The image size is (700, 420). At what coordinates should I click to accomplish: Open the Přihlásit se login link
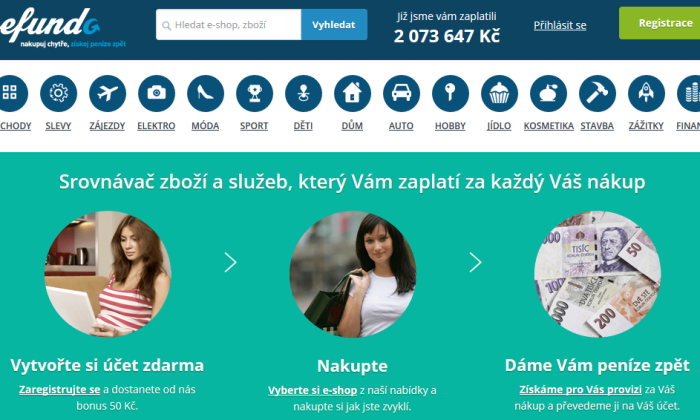coord(560,25)
